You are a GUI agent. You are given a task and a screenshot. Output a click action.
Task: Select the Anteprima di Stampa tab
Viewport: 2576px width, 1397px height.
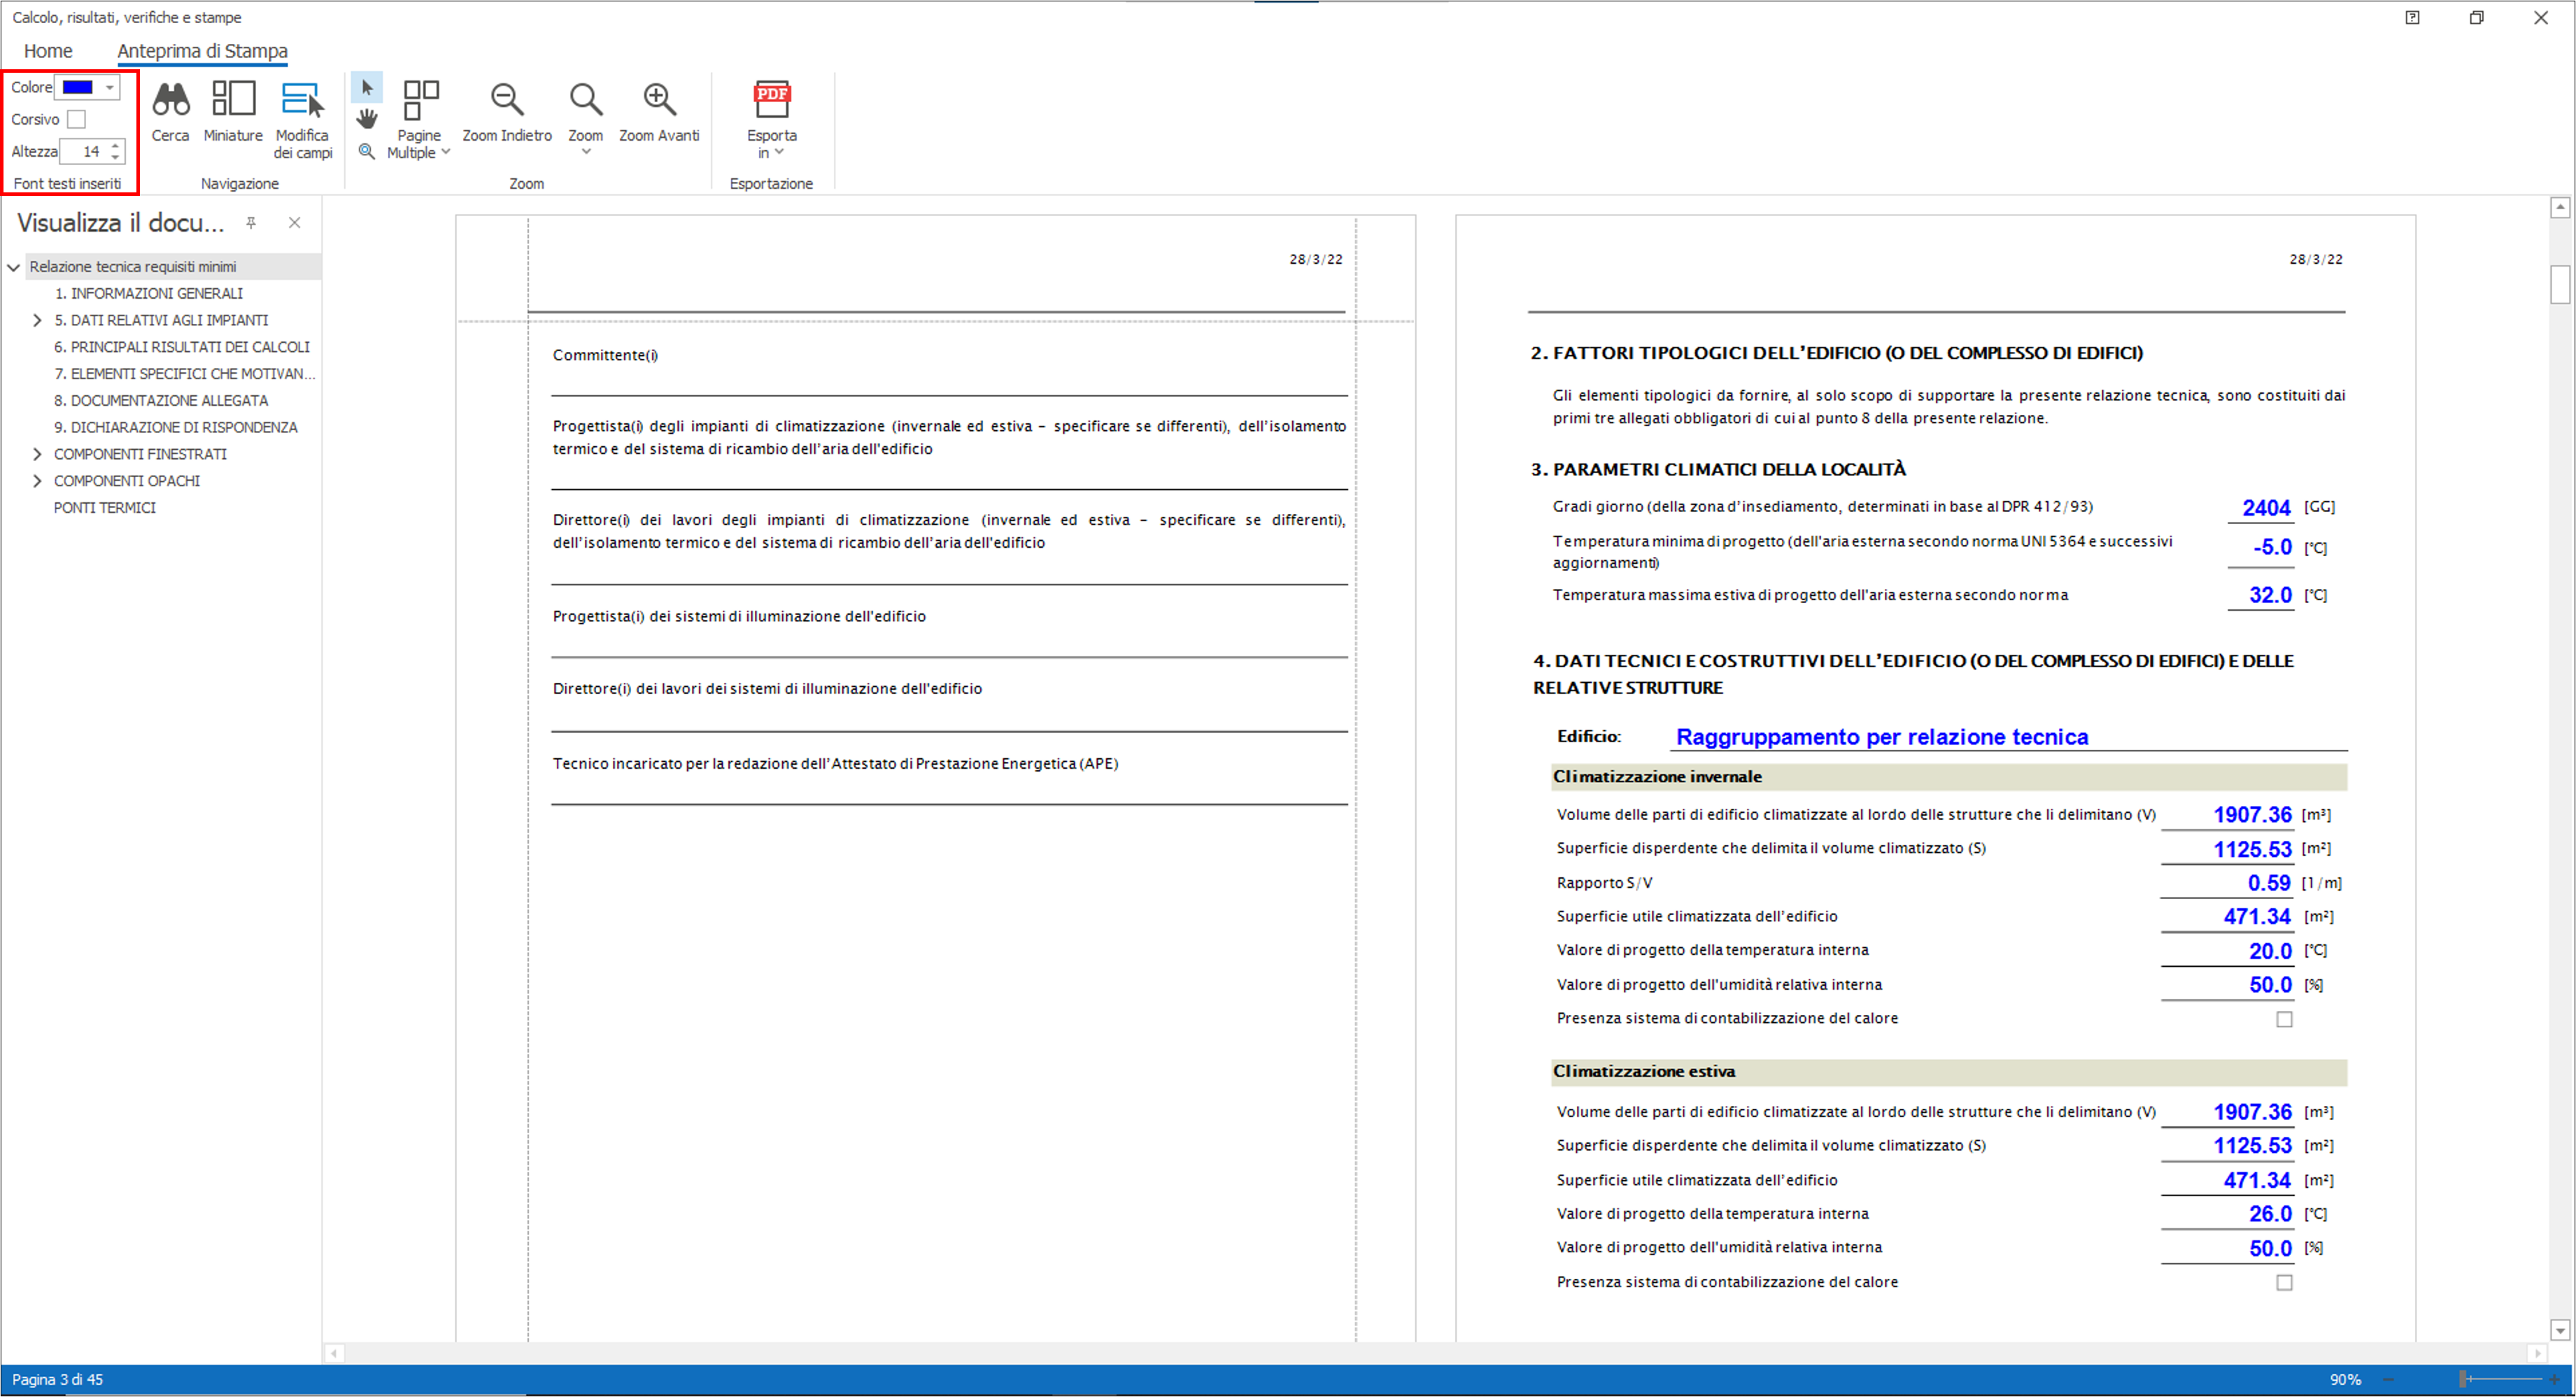coord(202,51)
